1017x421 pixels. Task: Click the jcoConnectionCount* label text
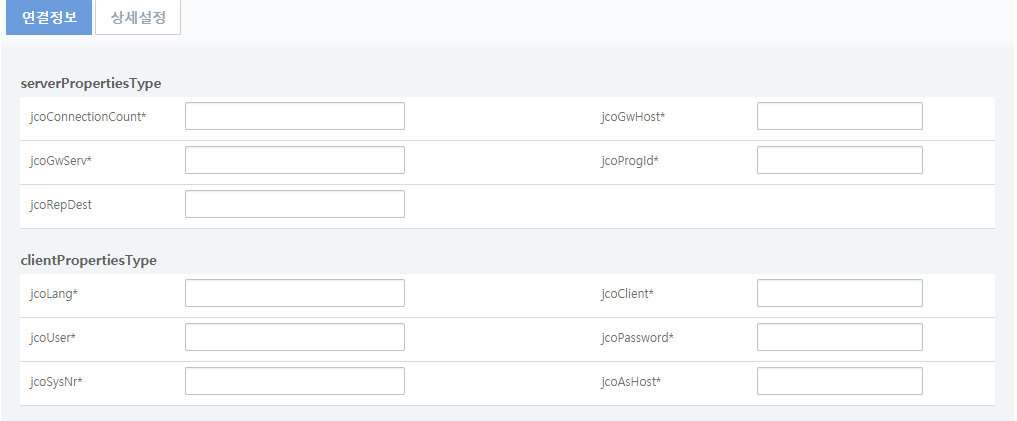coord(88,117)
